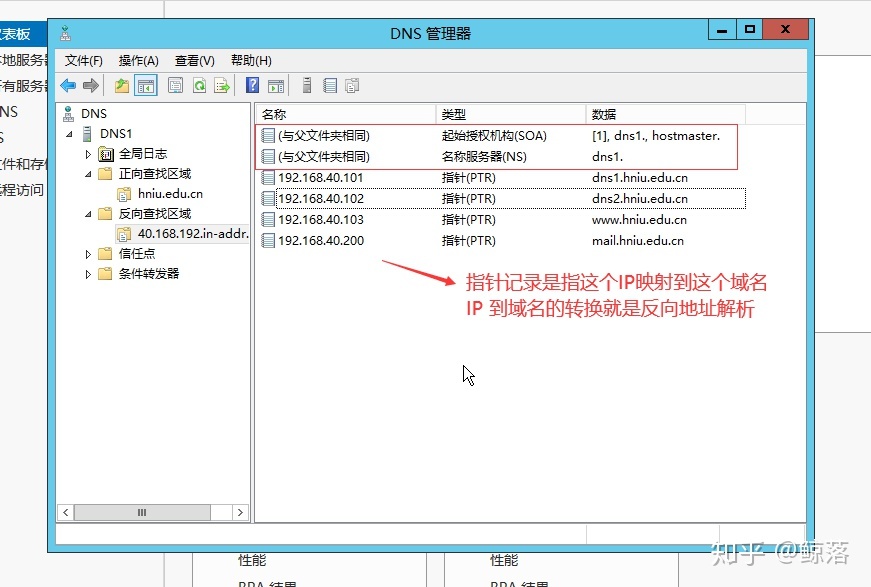The width and height of the screenshot is (871, 587).
Task: Maximize the DNS 管理器 window
Action: 749,29
